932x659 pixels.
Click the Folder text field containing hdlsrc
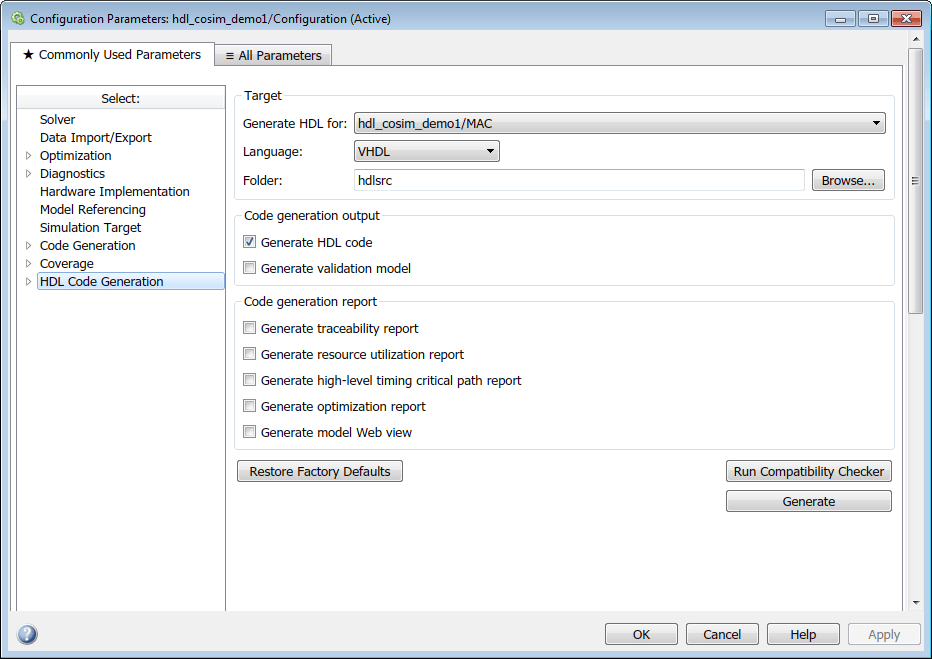pos(579,180)
